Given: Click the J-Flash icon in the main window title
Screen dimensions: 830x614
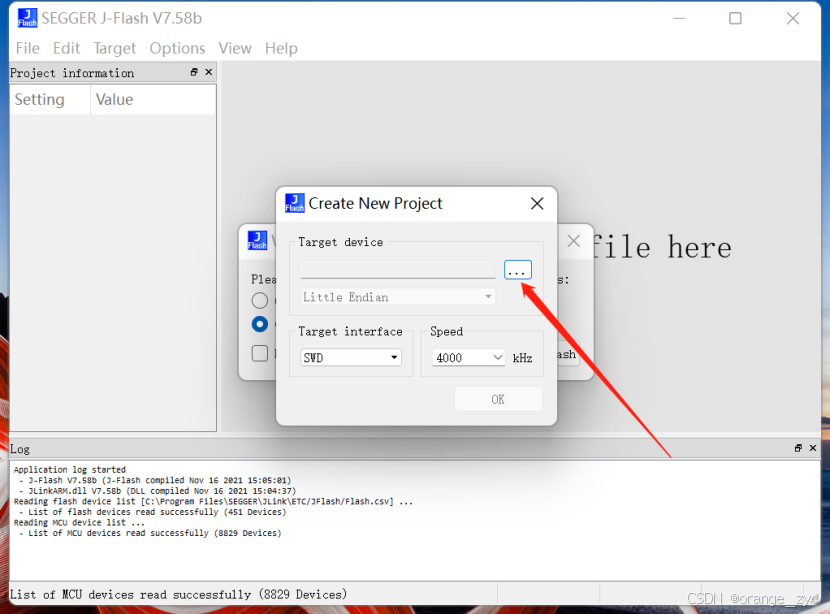Looking at the screenshot, I should pyautogui.click(x=27, y=17).
